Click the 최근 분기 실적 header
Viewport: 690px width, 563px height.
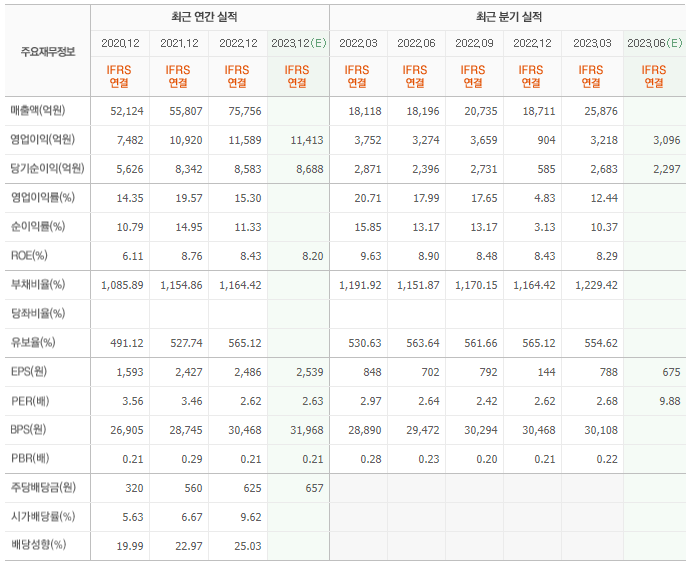click(509, 17)
